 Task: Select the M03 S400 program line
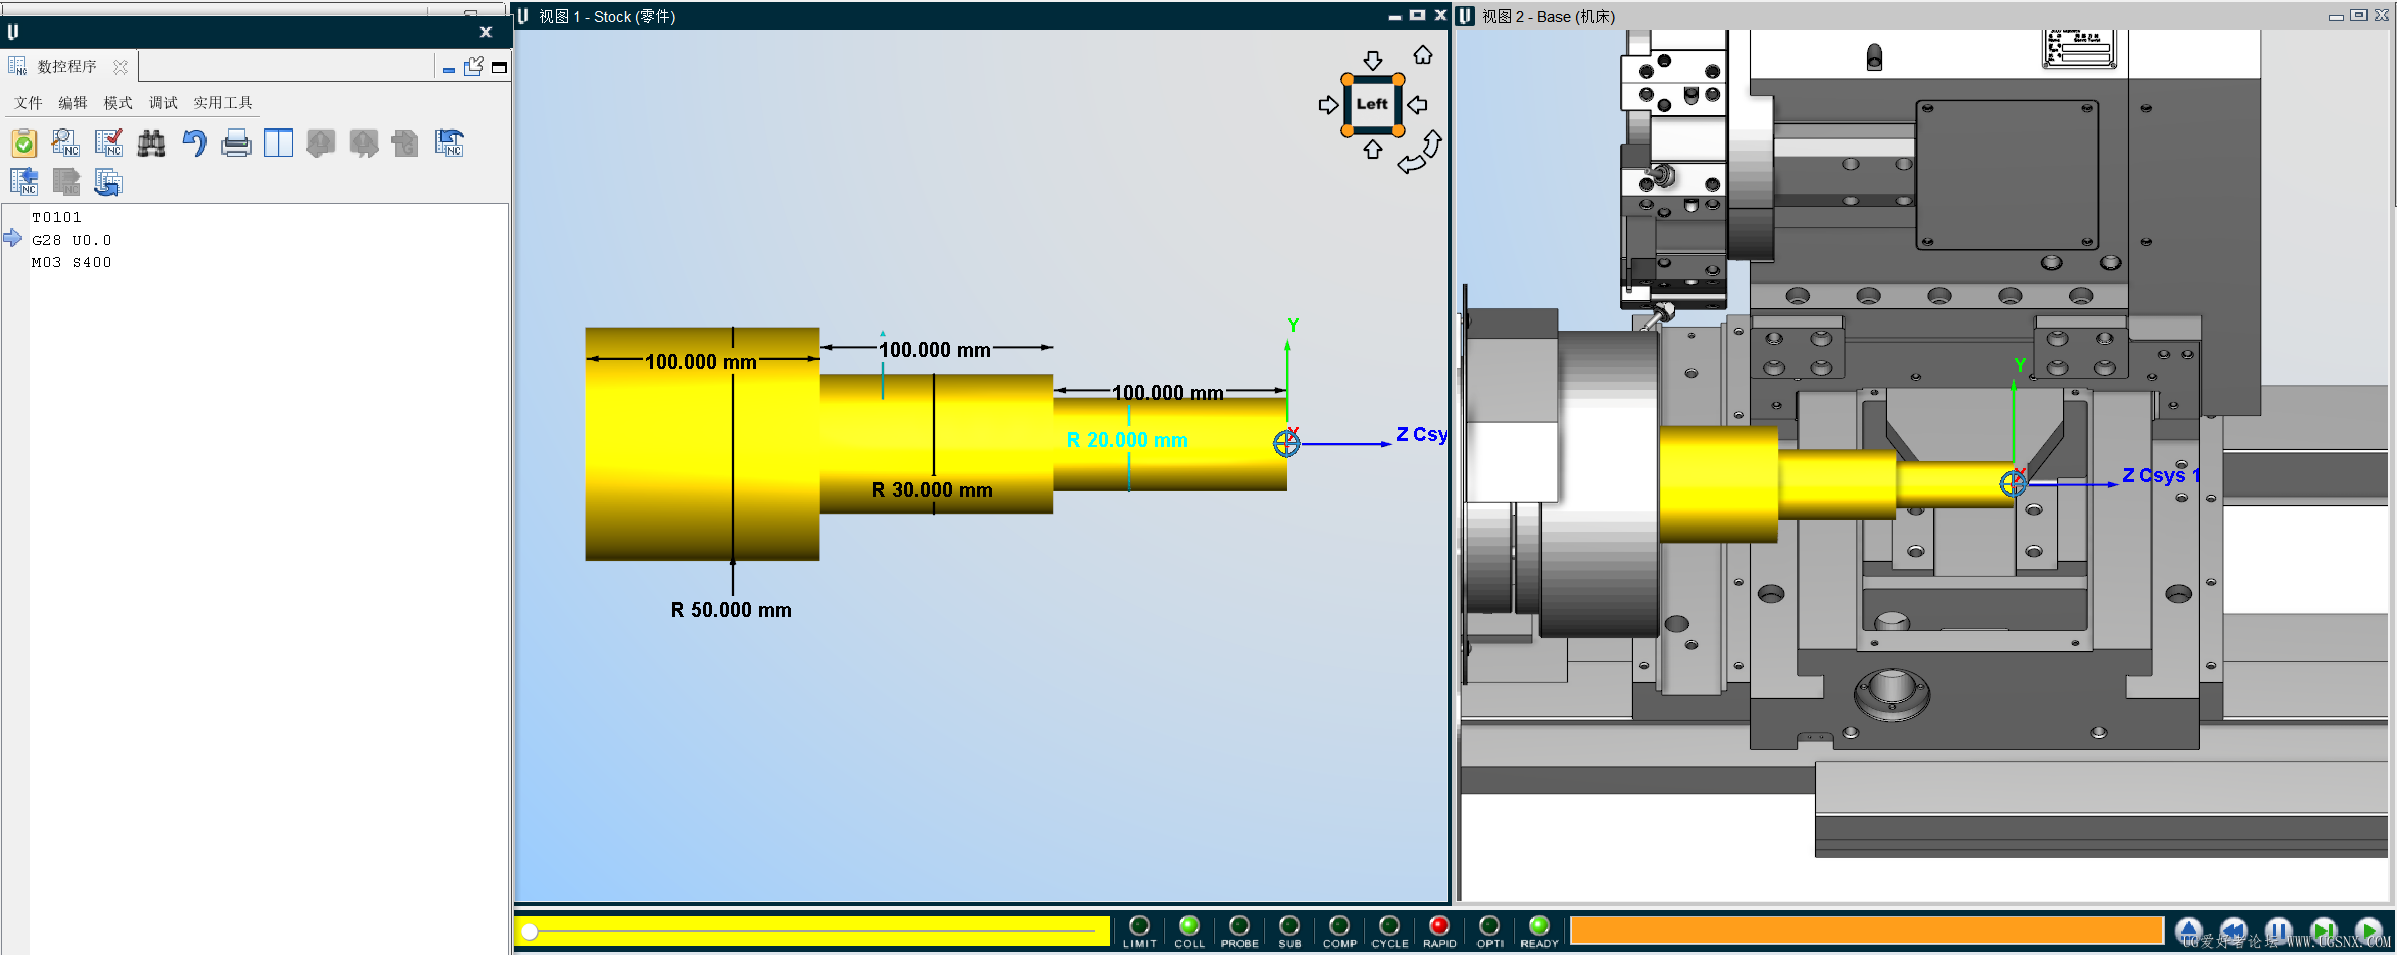tap(72, 262)
